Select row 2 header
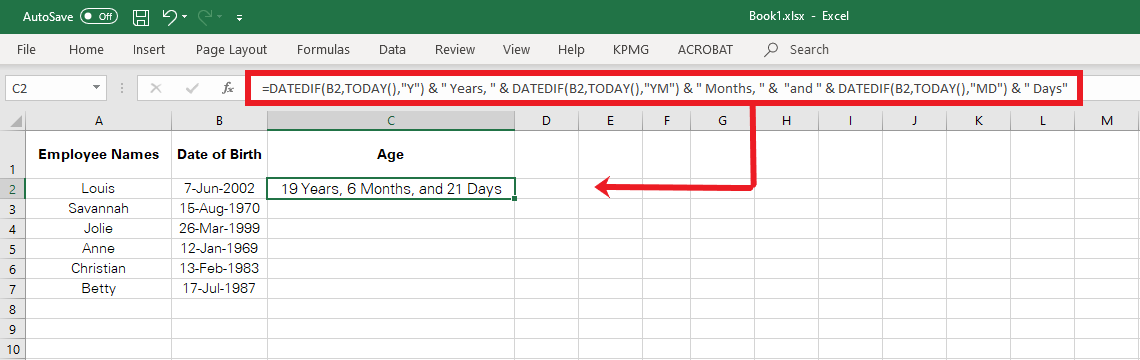This screenshot has width=1140, height=360. pos(12,189)
